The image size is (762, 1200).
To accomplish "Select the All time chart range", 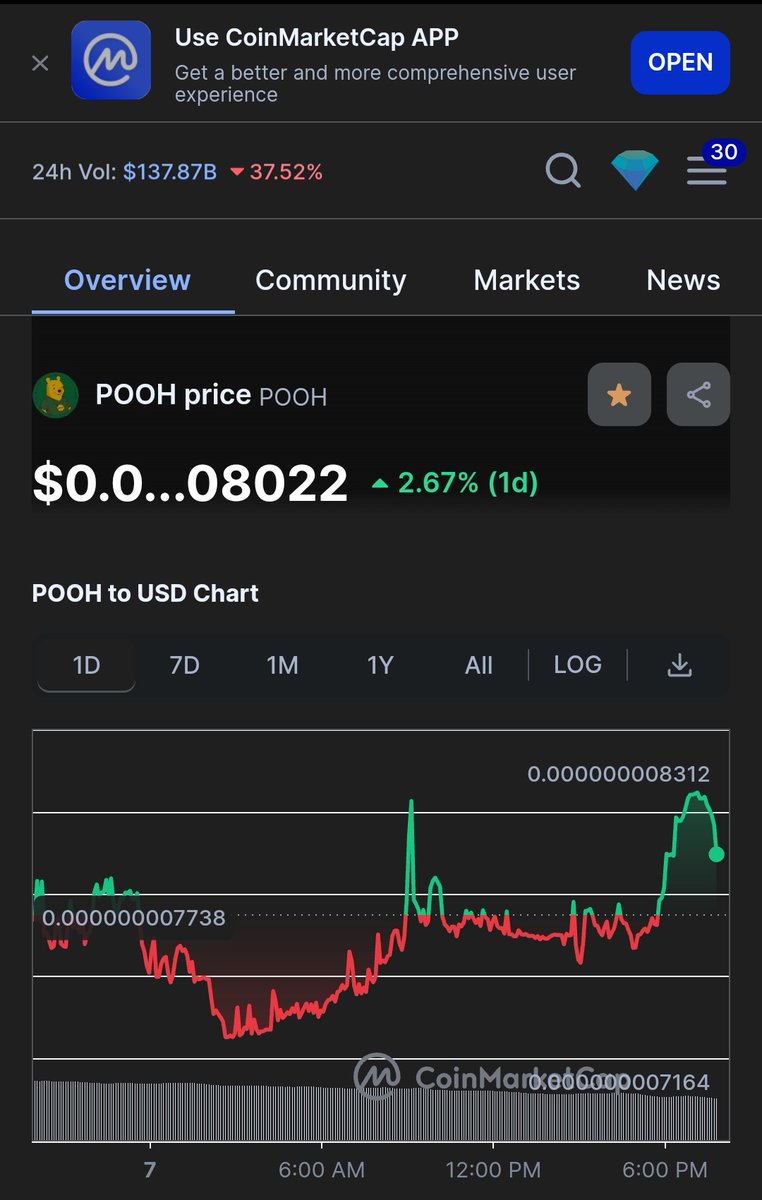I will tap(479, 665).
